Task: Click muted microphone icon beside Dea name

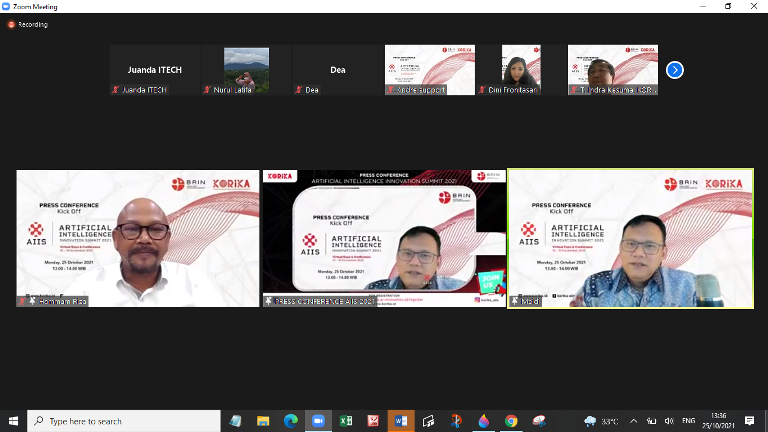Action: point(299,90)
